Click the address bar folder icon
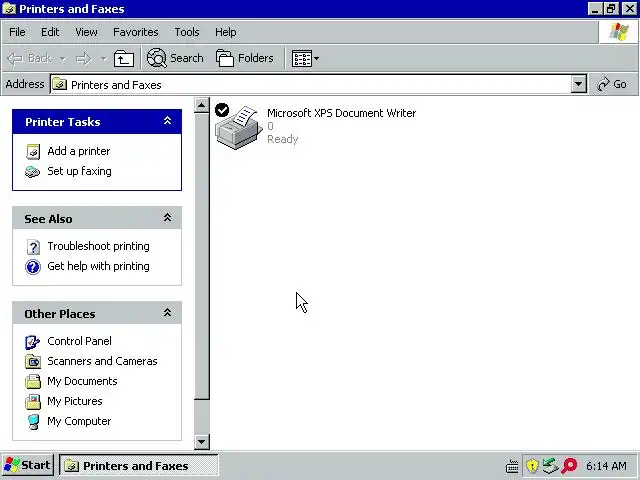Image resolution: width=640 pixels, height=480 pixels. (x=60, y=84)
